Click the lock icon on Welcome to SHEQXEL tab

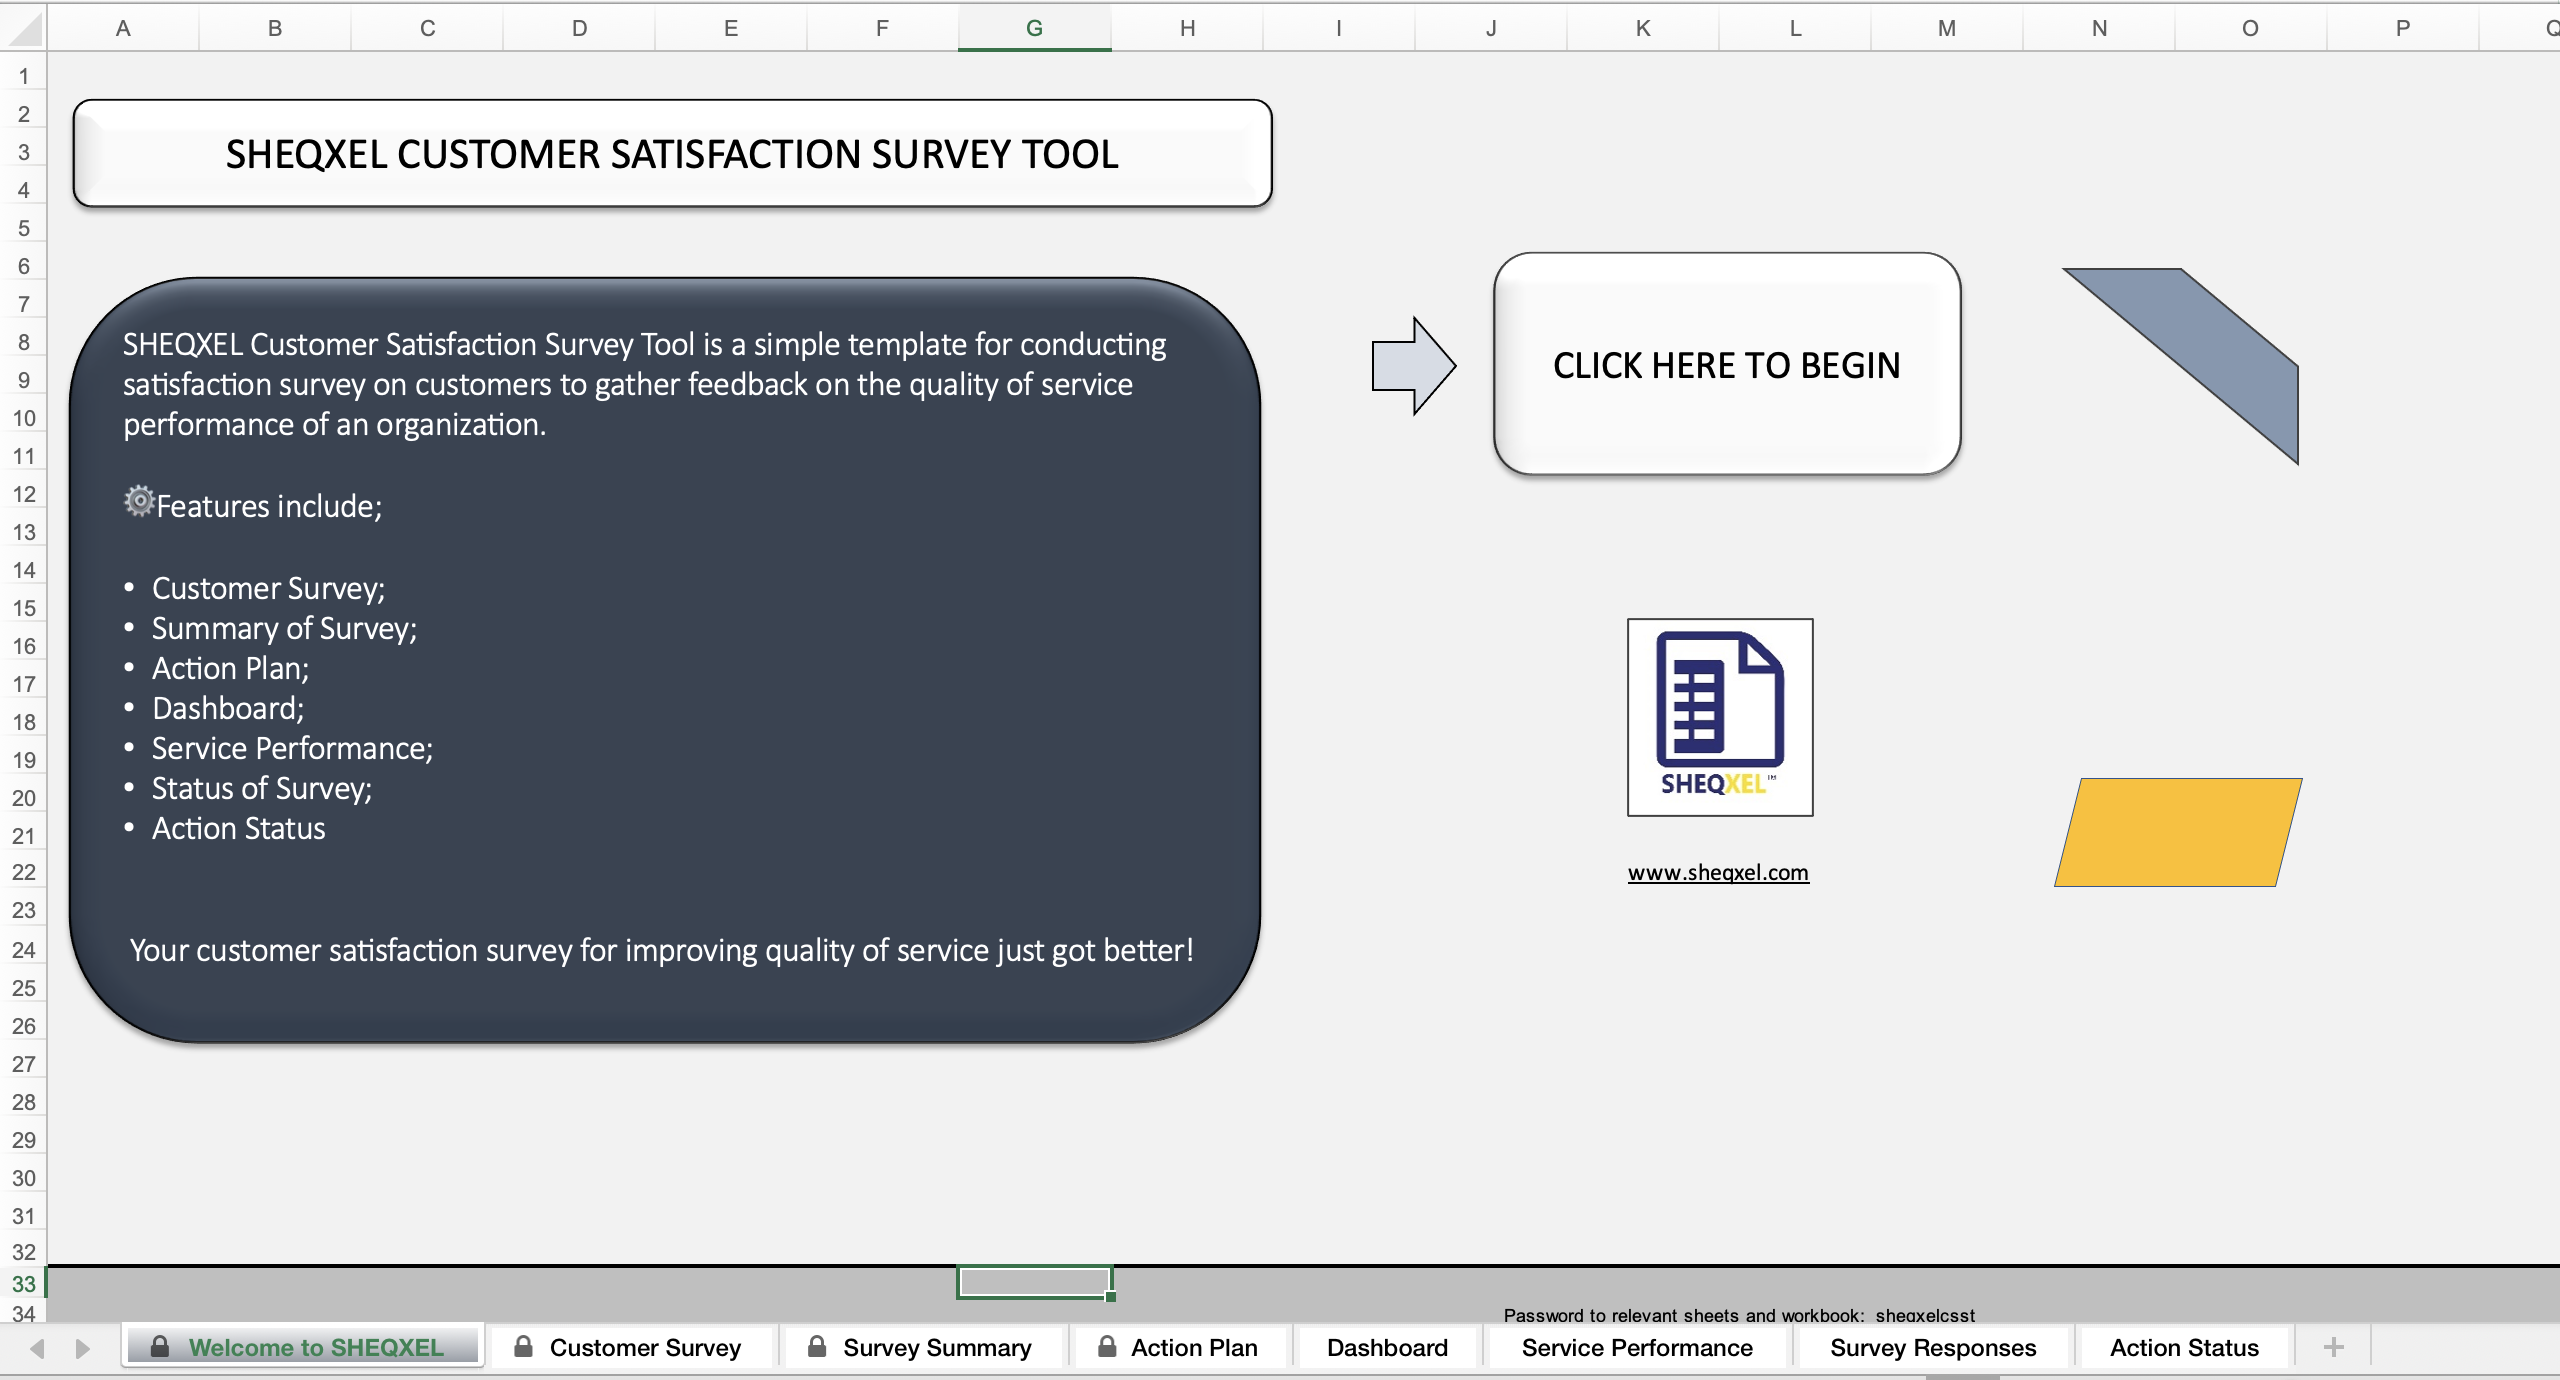coord(160,1346)
